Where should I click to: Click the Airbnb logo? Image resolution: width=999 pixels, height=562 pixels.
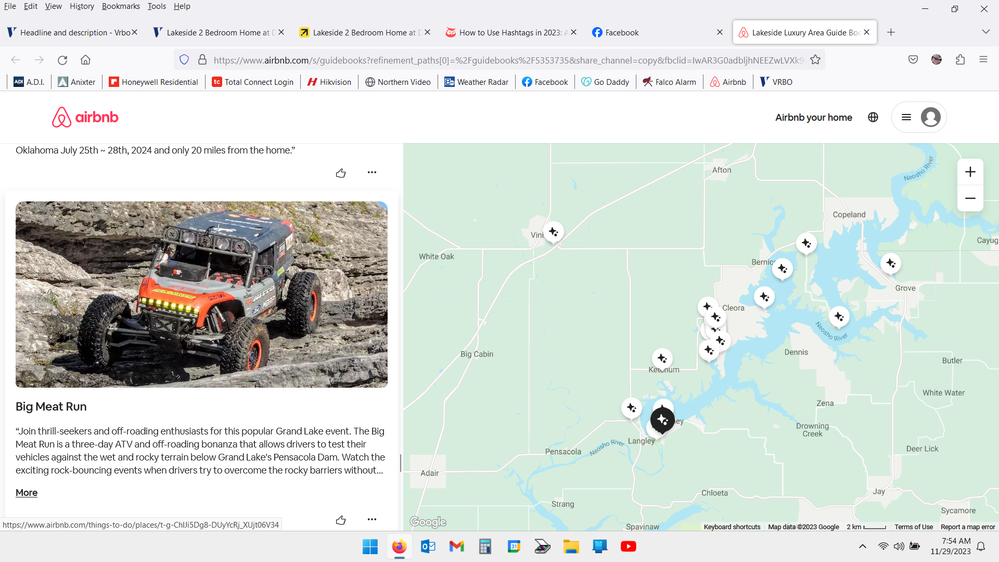pos(85,118)
